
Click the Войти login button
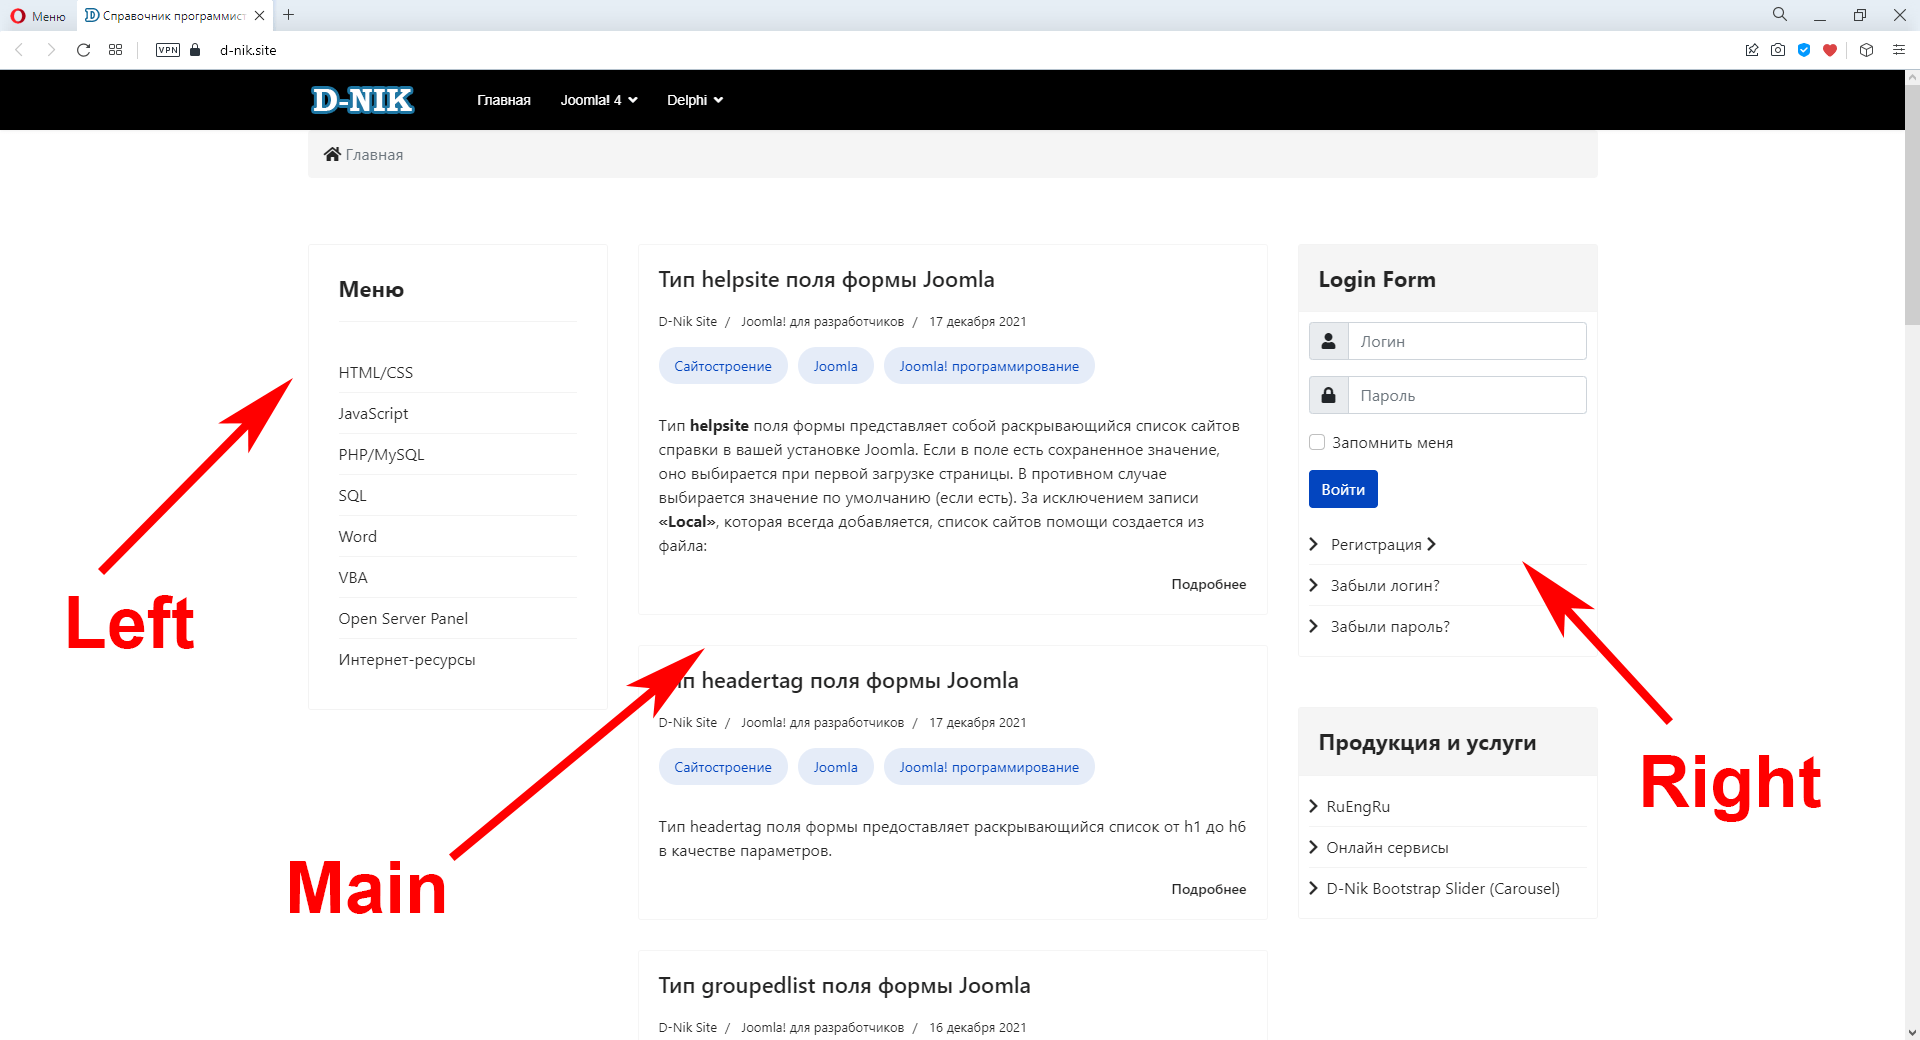pos(1343,489)
